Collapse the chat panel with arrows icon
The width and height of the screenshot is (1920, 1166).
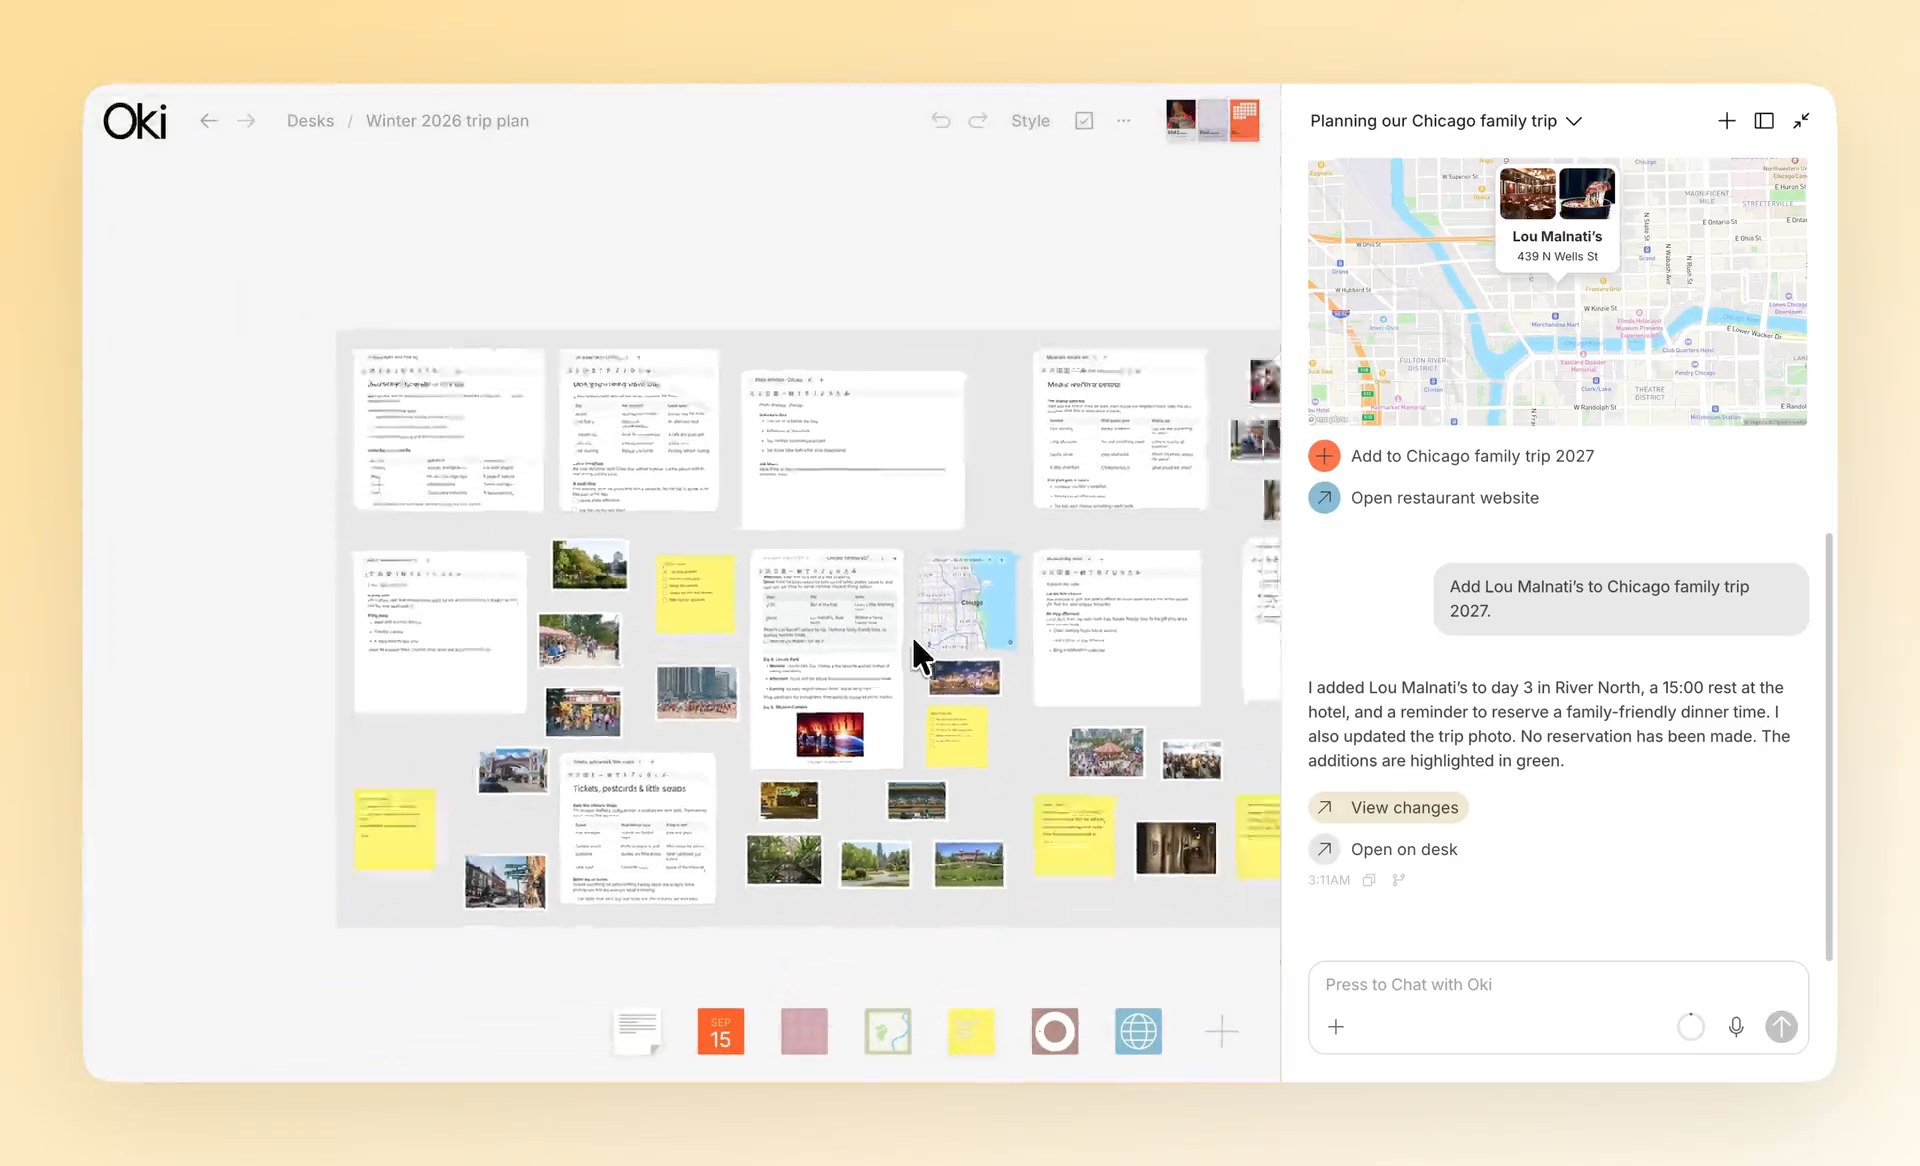[1801, 121]
